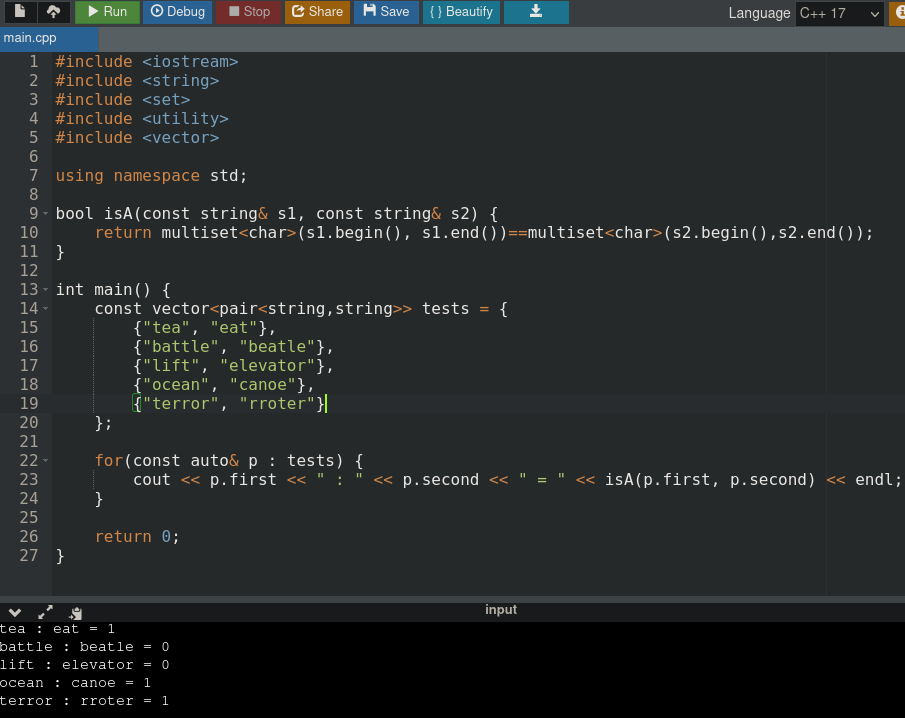Click the {"lift", "elevator"} test pair

(233, 366)
